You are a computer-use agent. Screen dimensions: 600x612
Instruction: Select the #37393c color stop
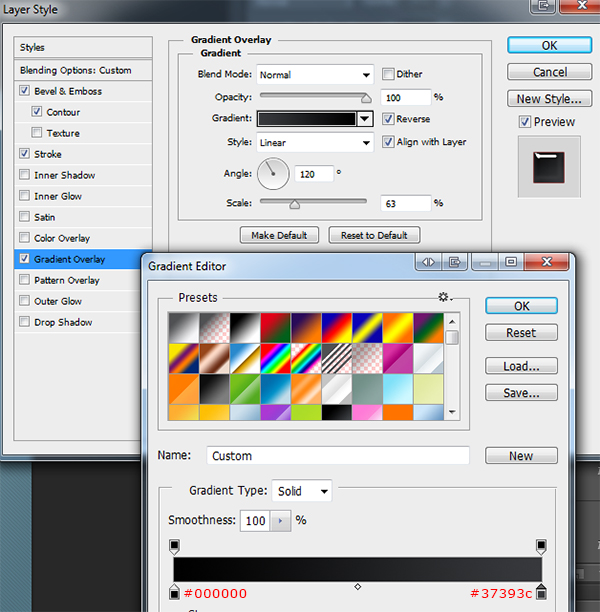[x=541, y=592]
